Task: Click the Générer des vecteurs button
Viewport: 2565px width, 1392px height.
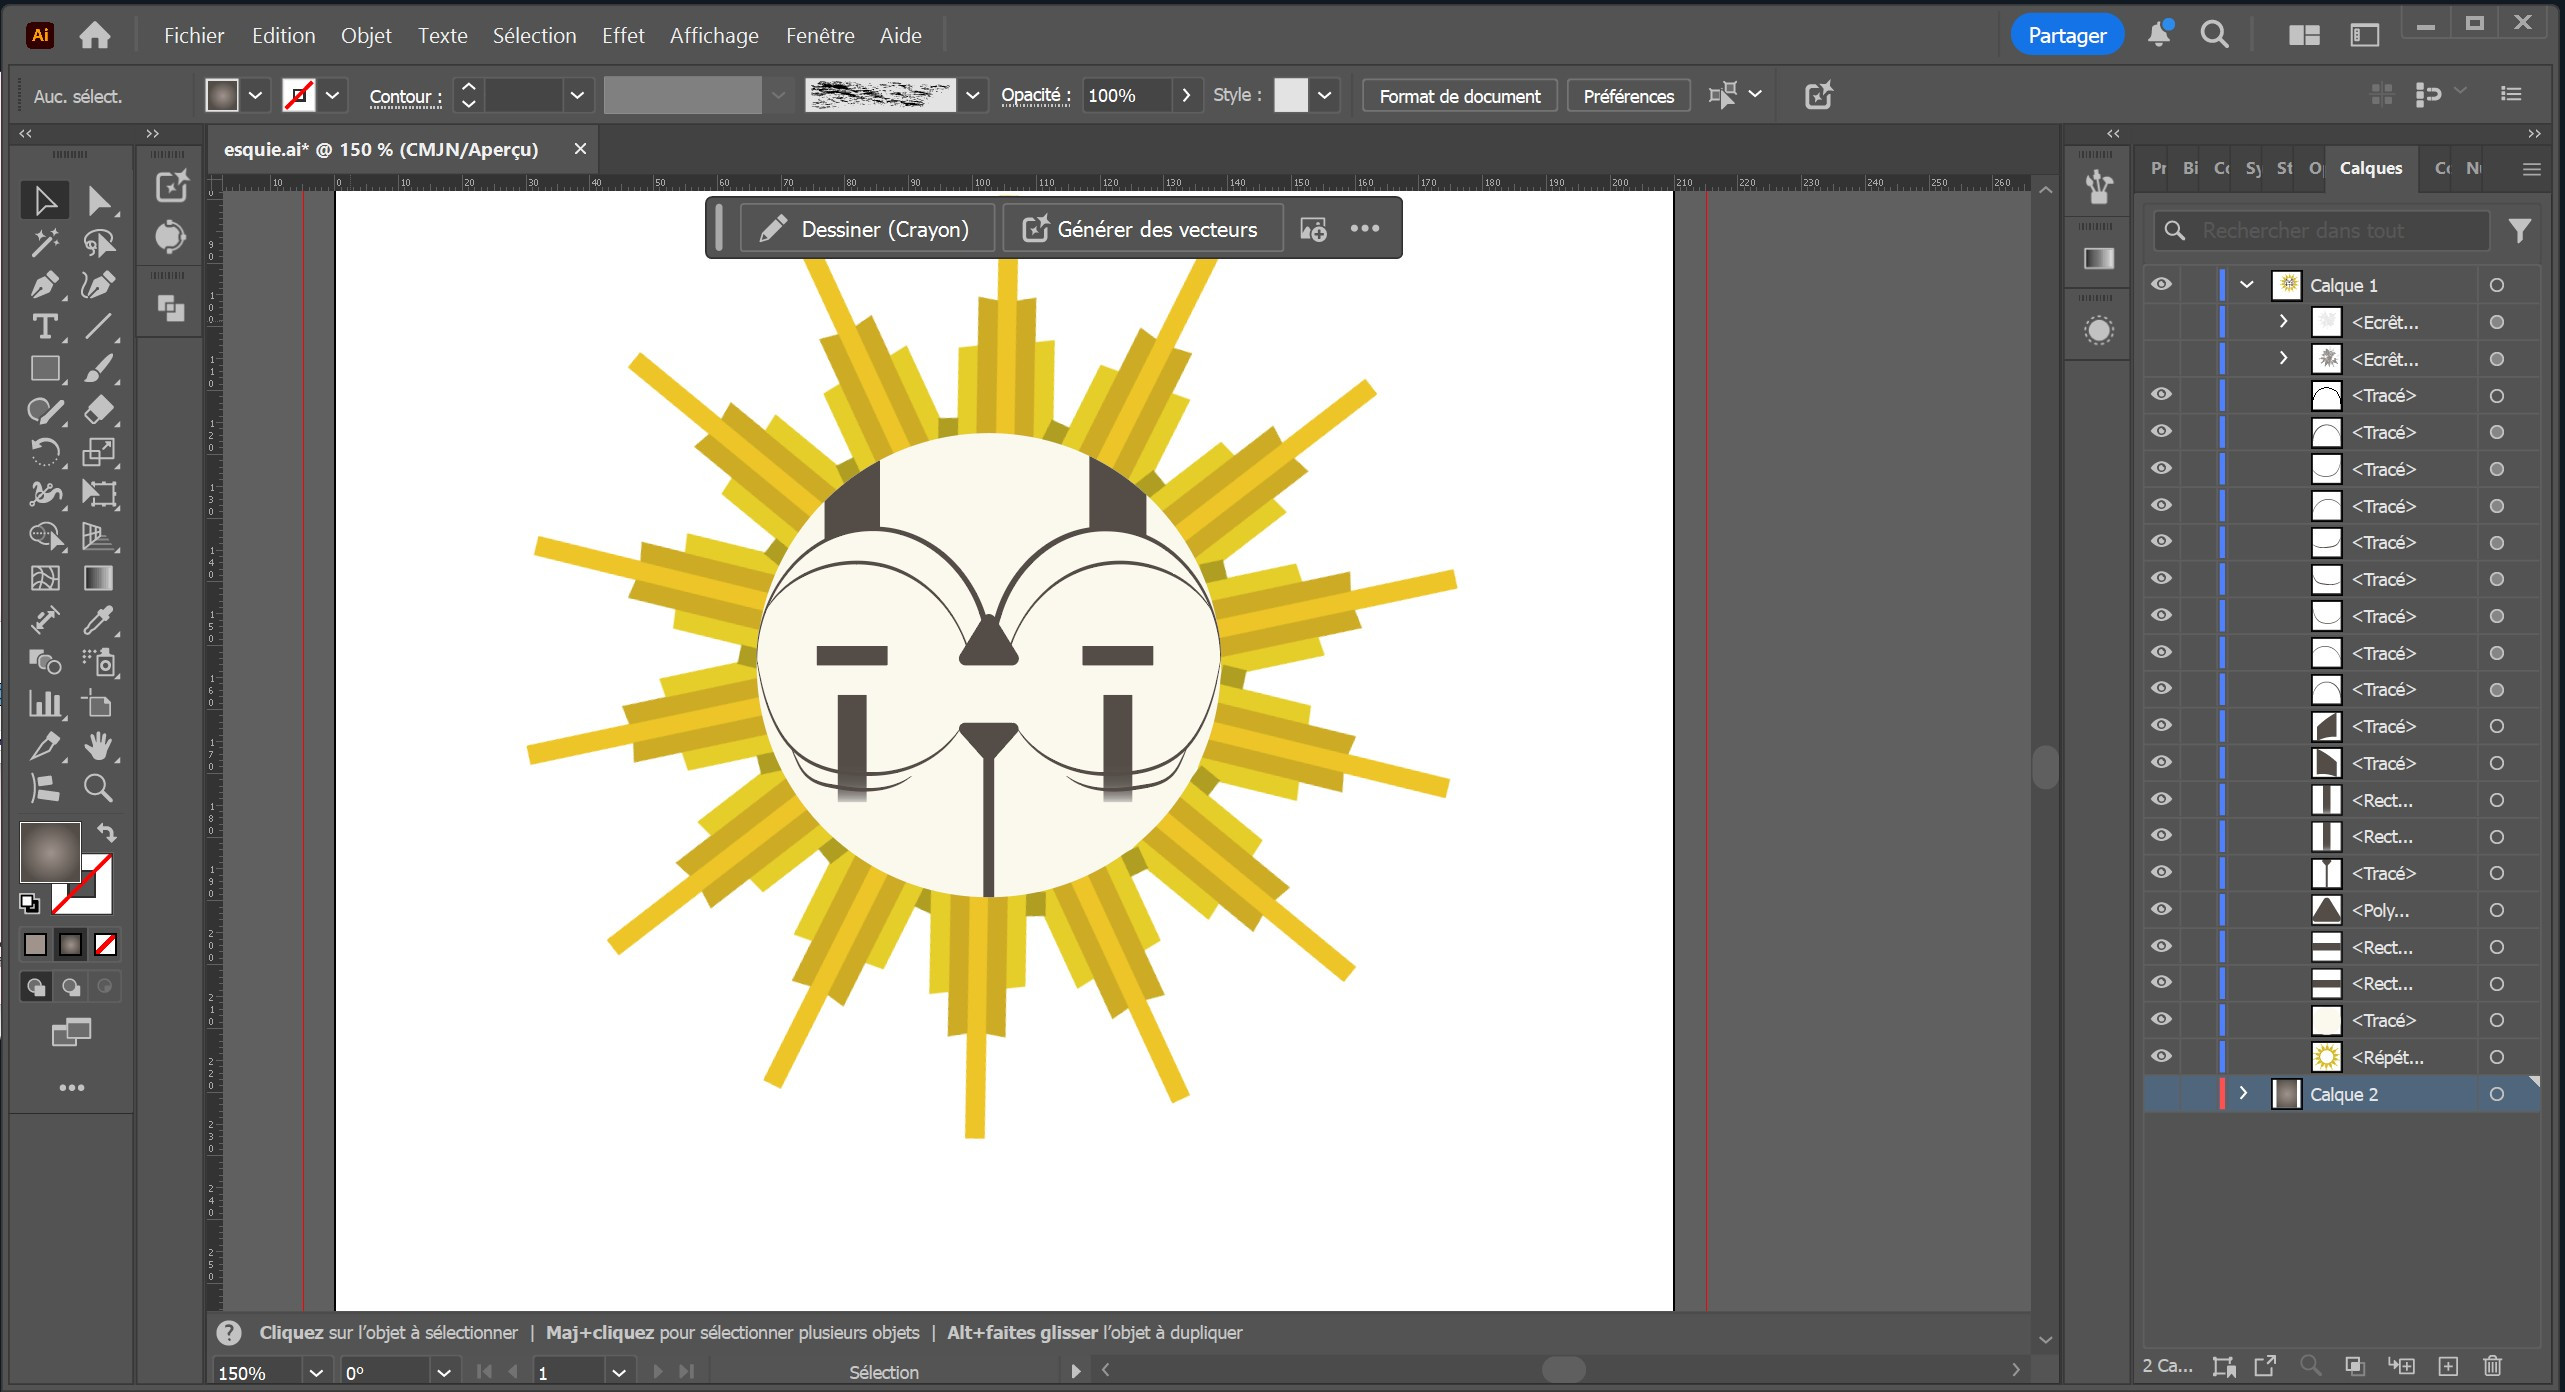Action: pyautogui.click(x=1142, y=229)
